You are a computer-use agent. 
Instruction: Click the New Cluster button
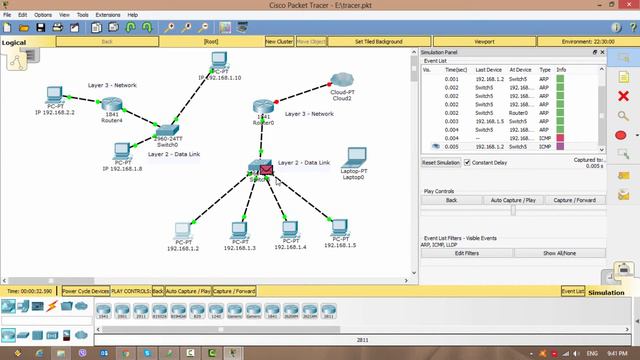tap(279, 41)
